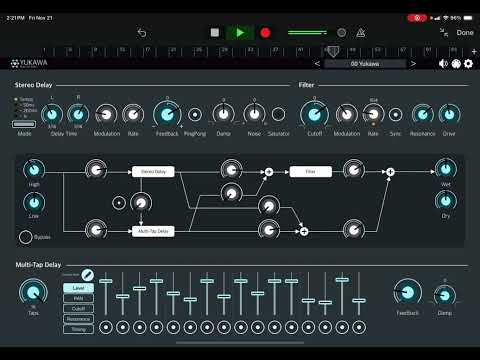Select the Level tab in Multi-Tap Delay

[78, 288]
